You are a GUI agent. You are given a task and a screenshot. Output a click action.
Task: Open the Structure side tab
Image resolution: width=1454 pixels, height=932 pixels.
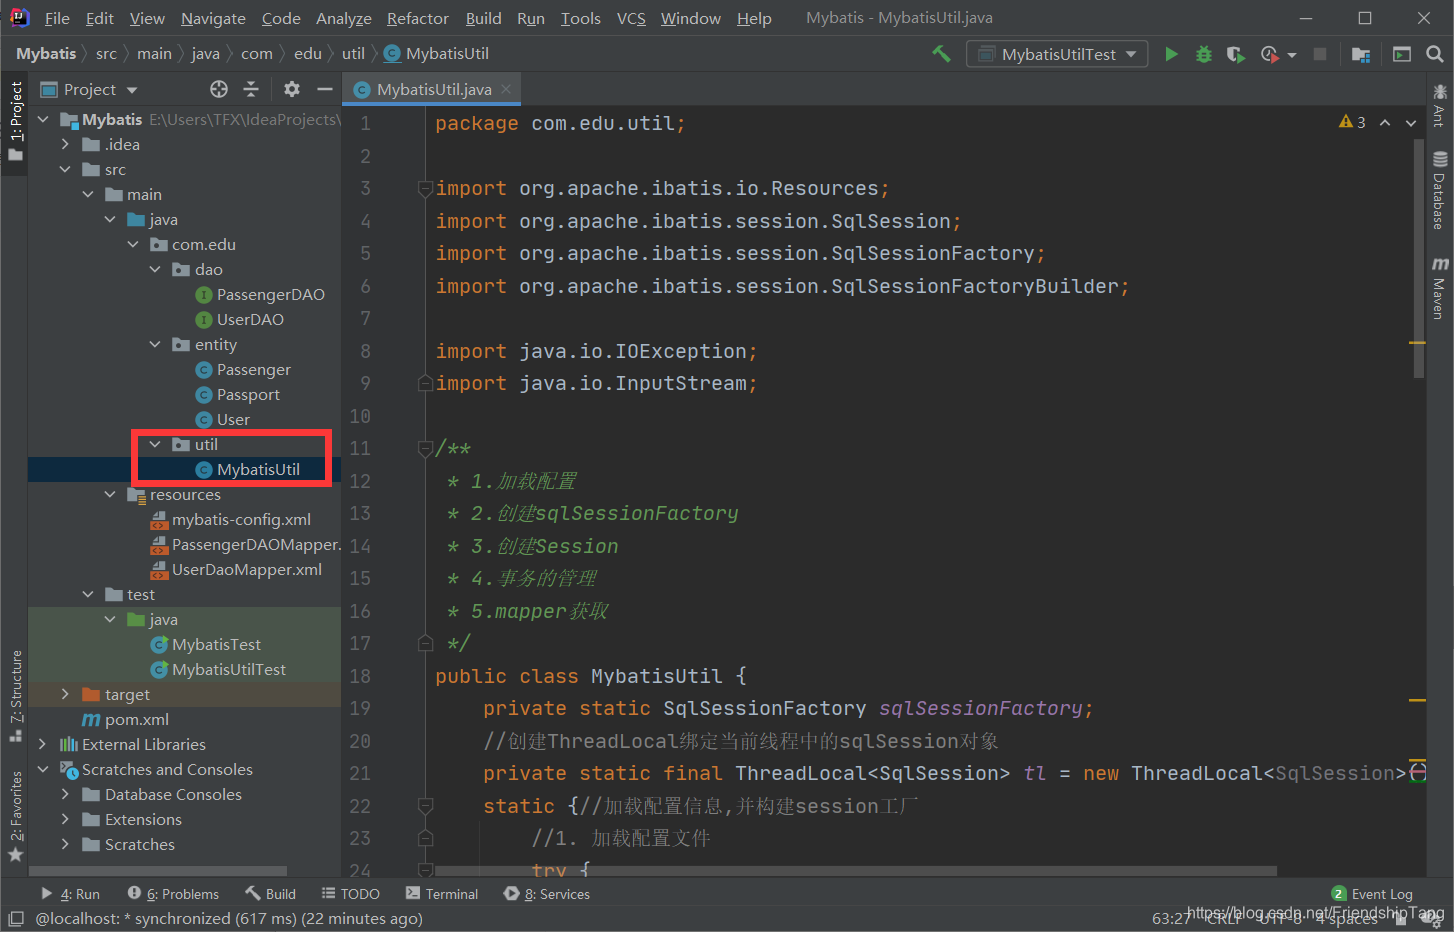click(x=15, y=696)
